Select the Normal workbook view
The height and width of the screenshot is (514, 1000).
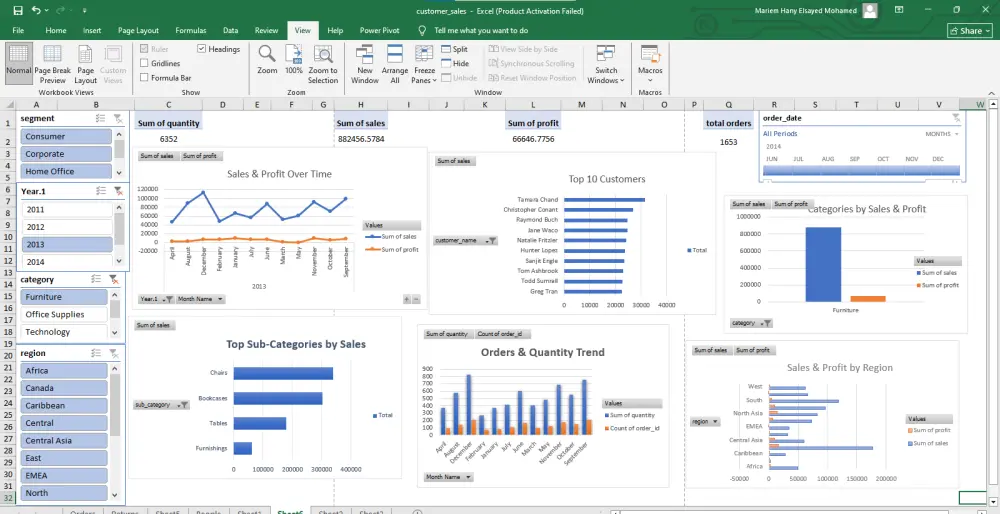pos(18,64)
